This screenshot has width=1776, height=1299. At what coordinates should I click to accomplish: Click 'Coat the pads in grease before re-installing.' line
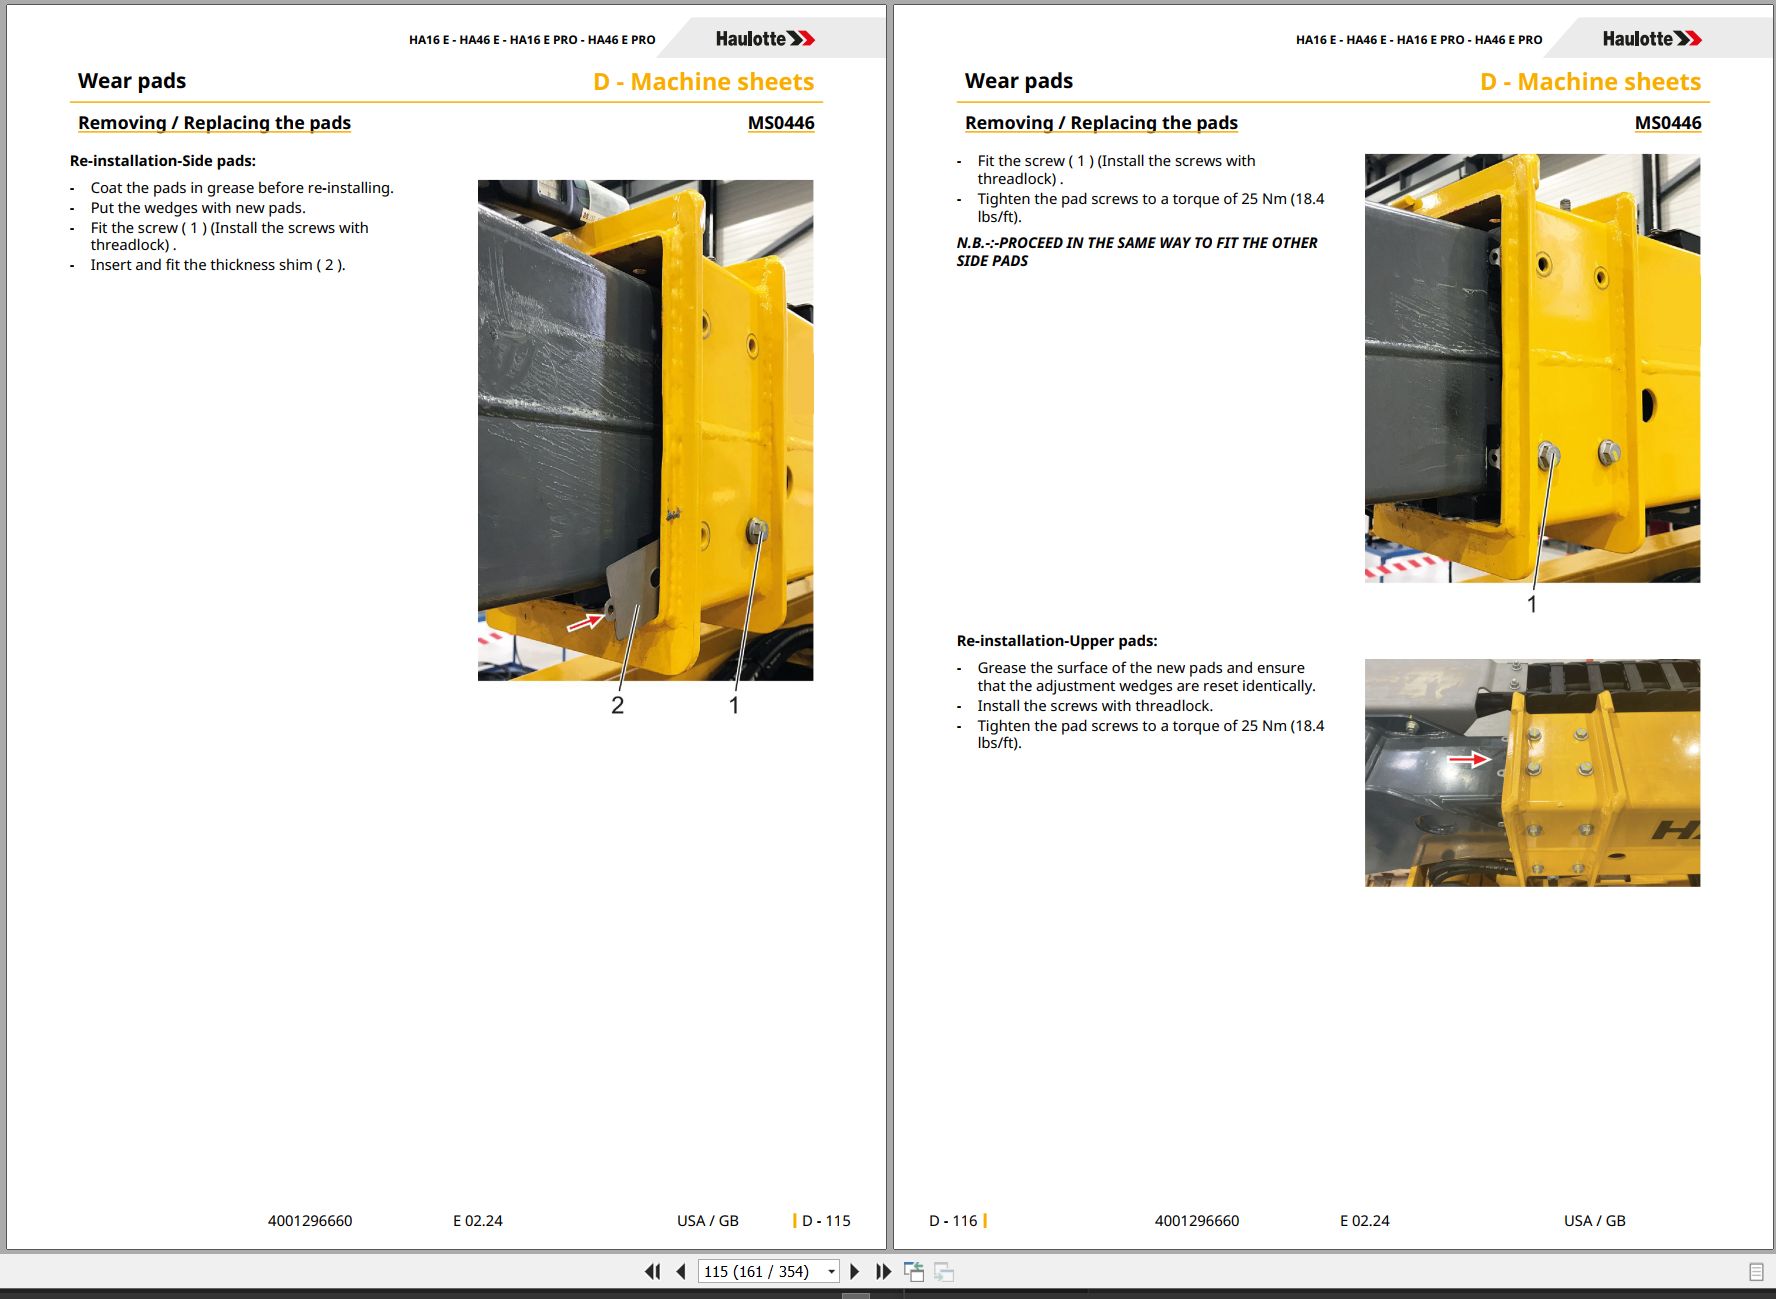pyautogui.click(x=242, y=188)
